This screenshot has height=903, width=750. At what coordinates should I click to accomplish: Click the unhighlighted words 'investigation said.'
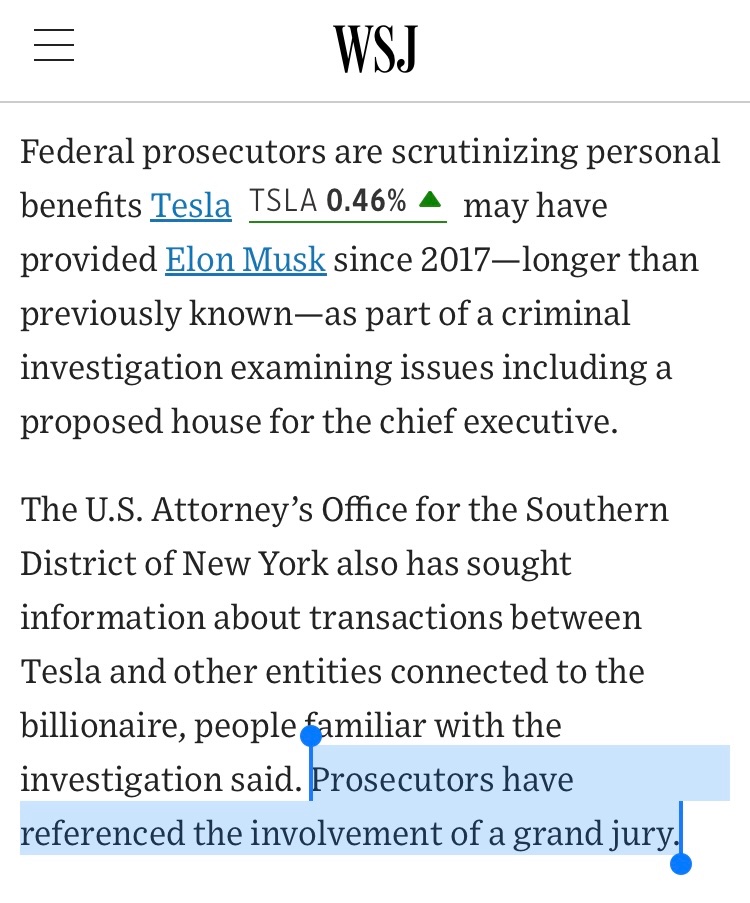[161, 780]
